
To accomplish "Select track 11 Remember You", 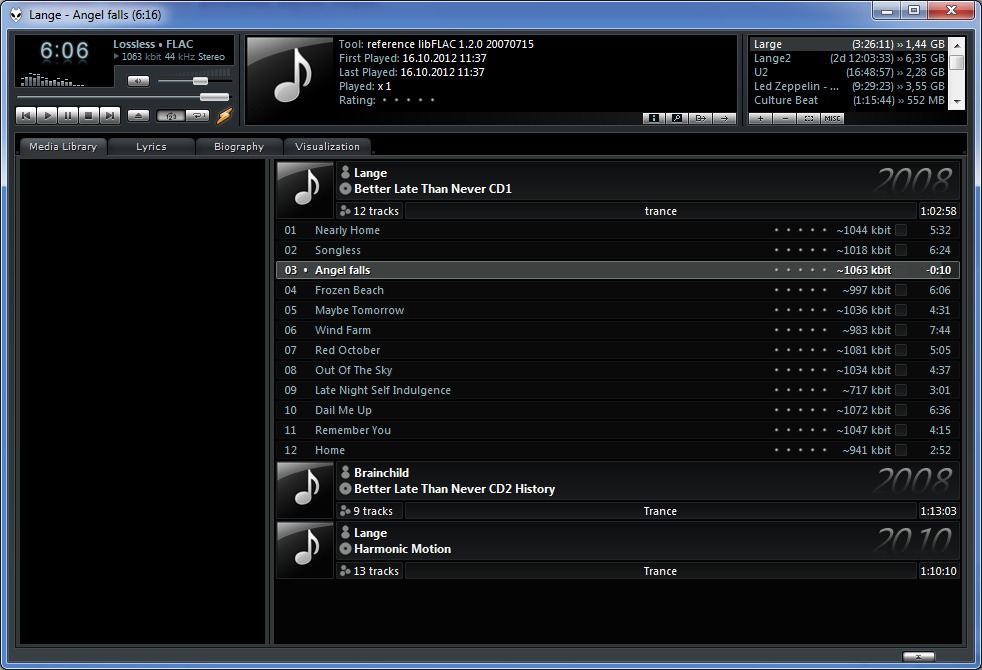I will click(618, 431).
